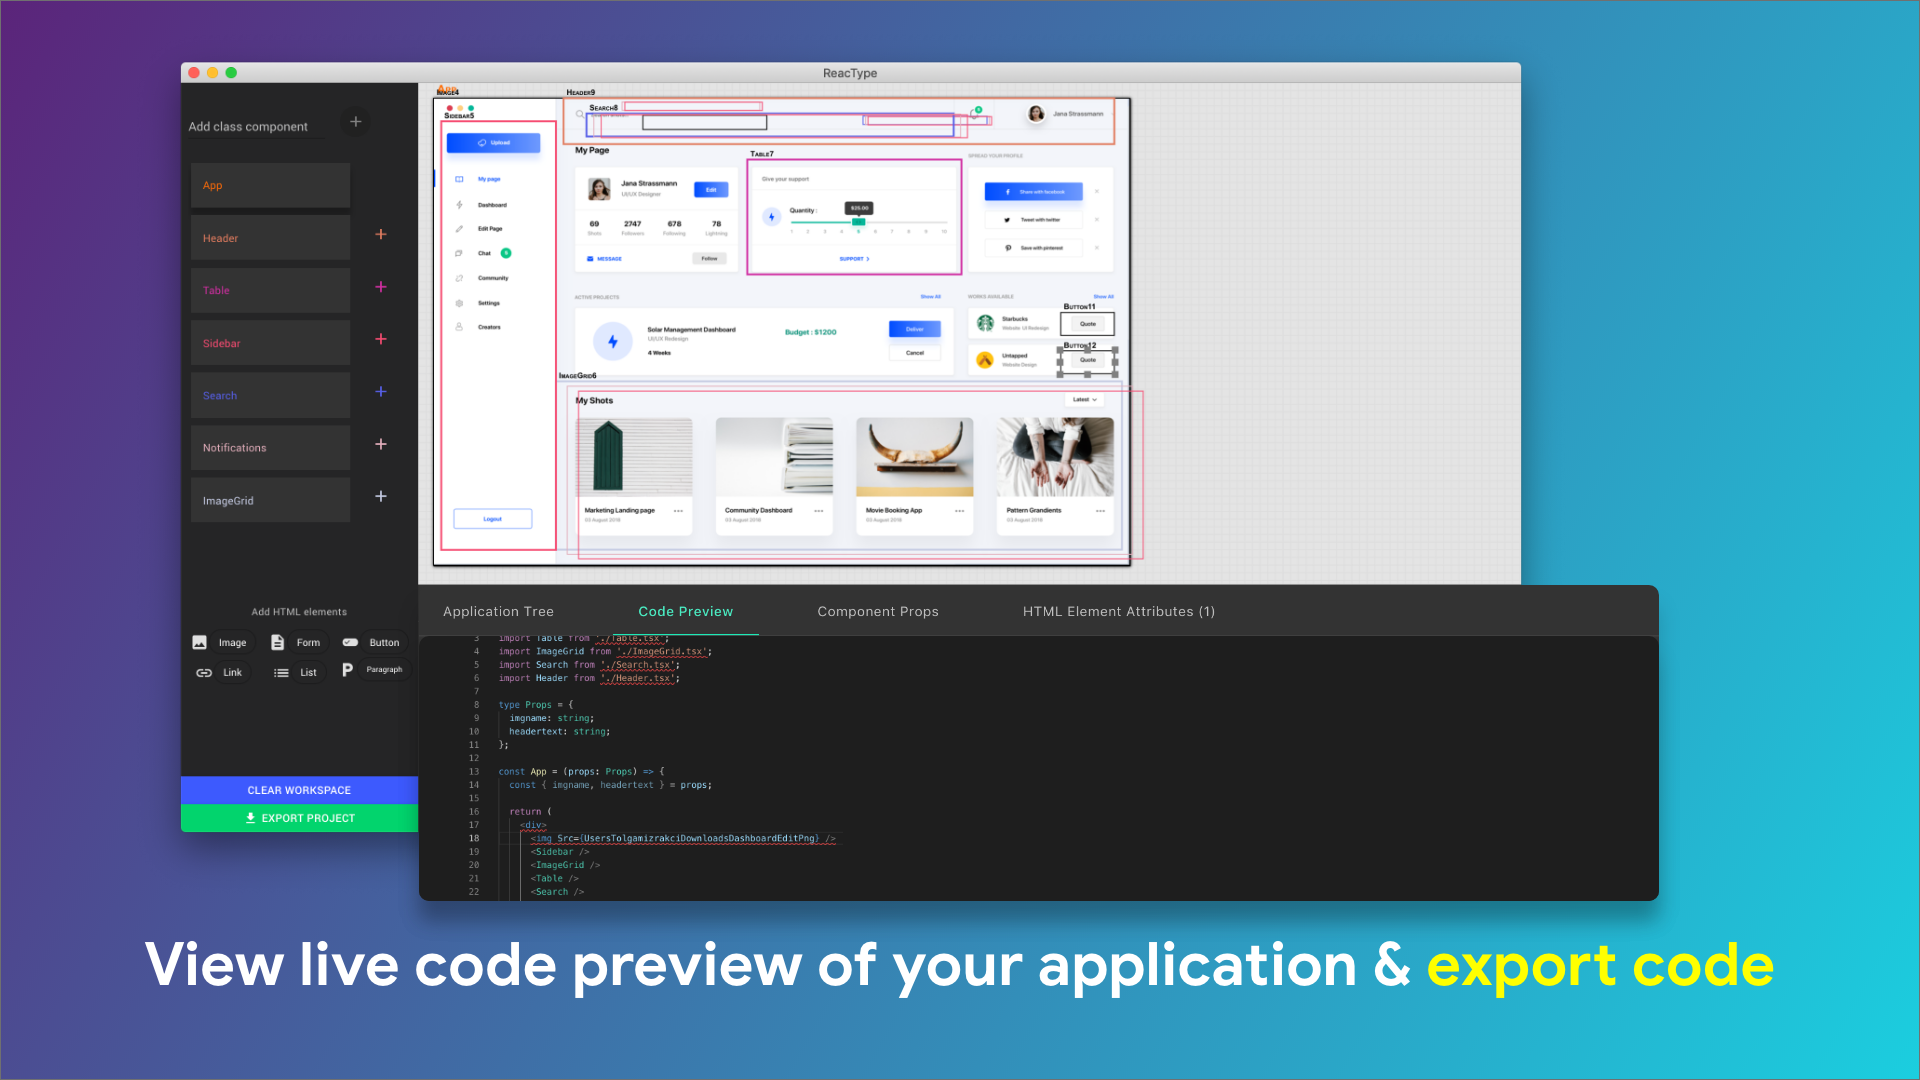
Task: Click Dashboard lightning icon in the mockup sidebar
Action: click(460, 204)
